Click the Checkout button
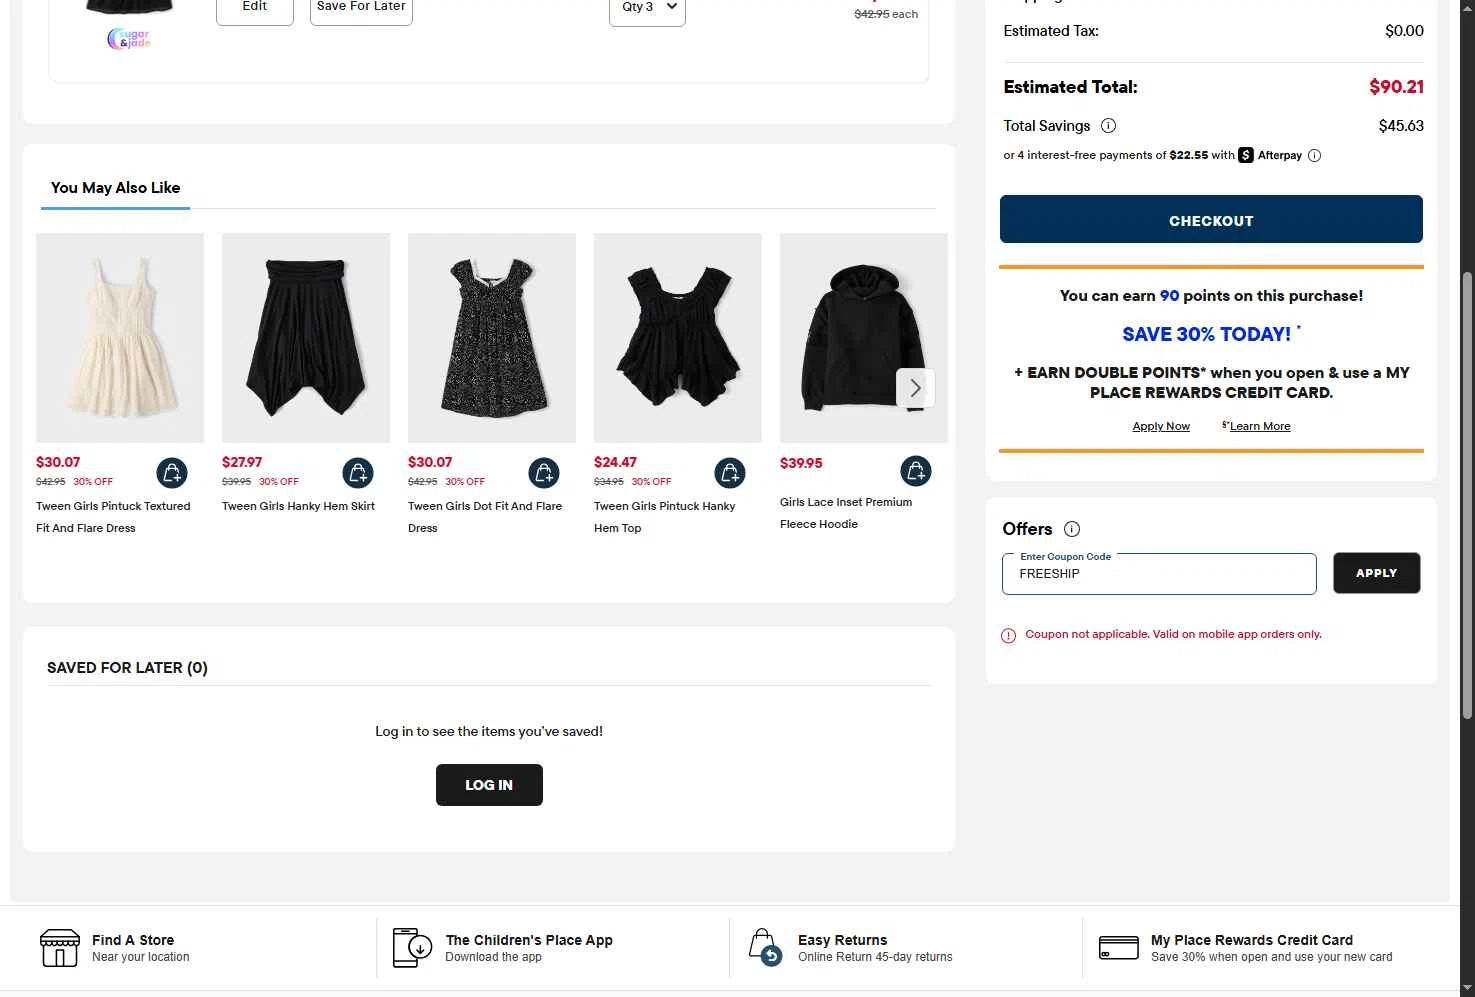1475x997 pixels. 1211,219
